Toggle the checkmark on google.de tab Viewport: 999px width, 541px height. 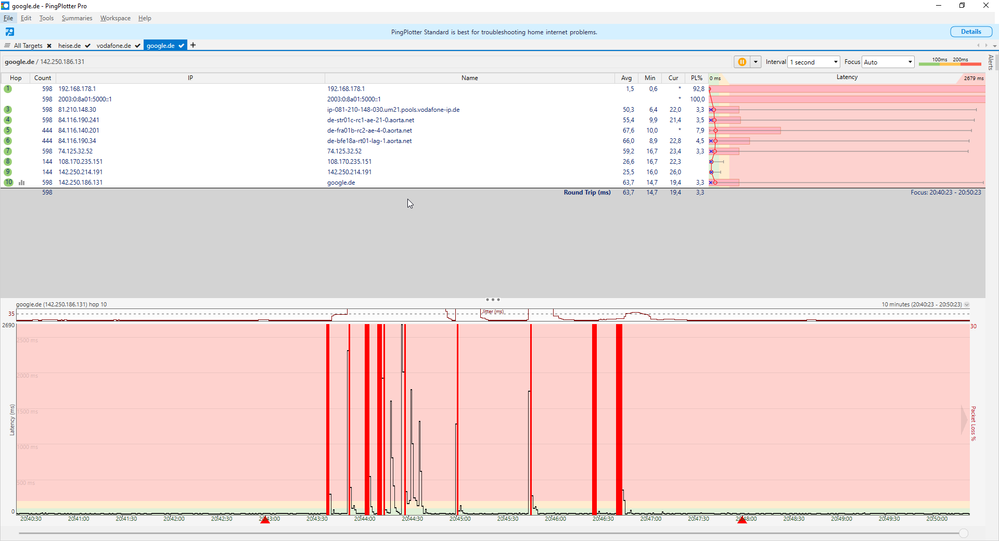coord(182,46)
